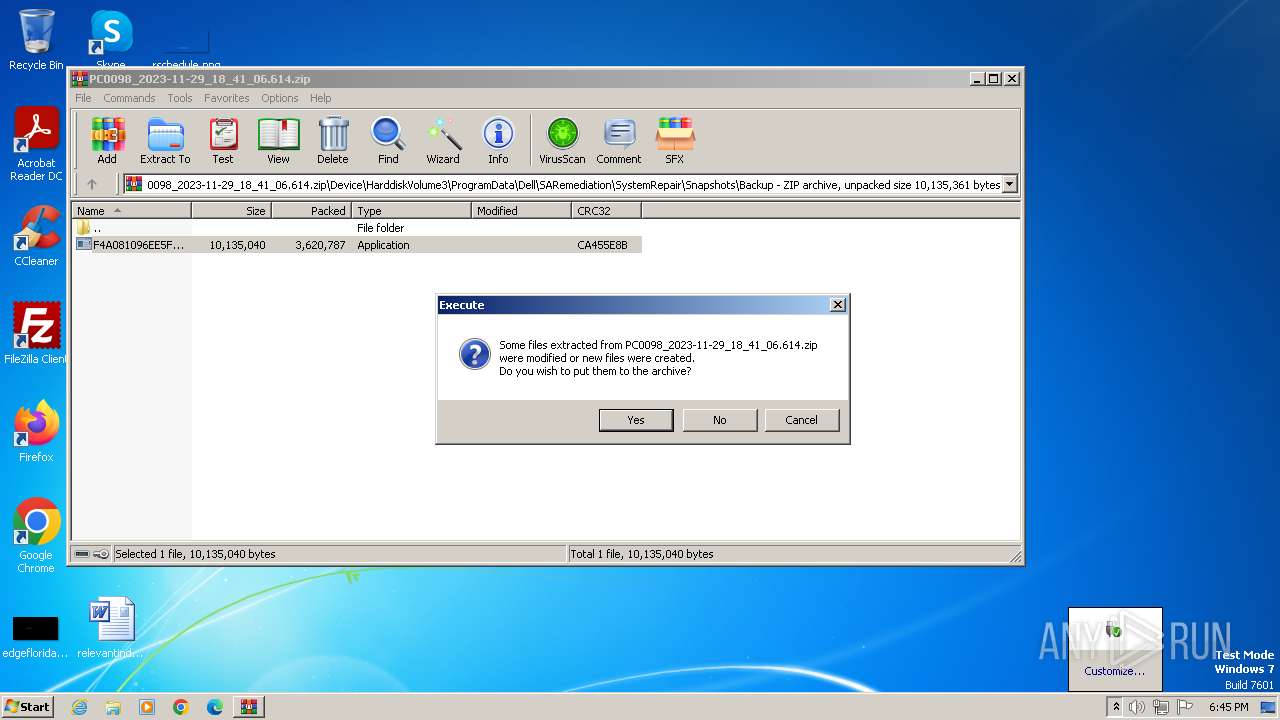Open Skype desktop shortcut
Screen dimensions: 1280x720
tap(111, 40)
